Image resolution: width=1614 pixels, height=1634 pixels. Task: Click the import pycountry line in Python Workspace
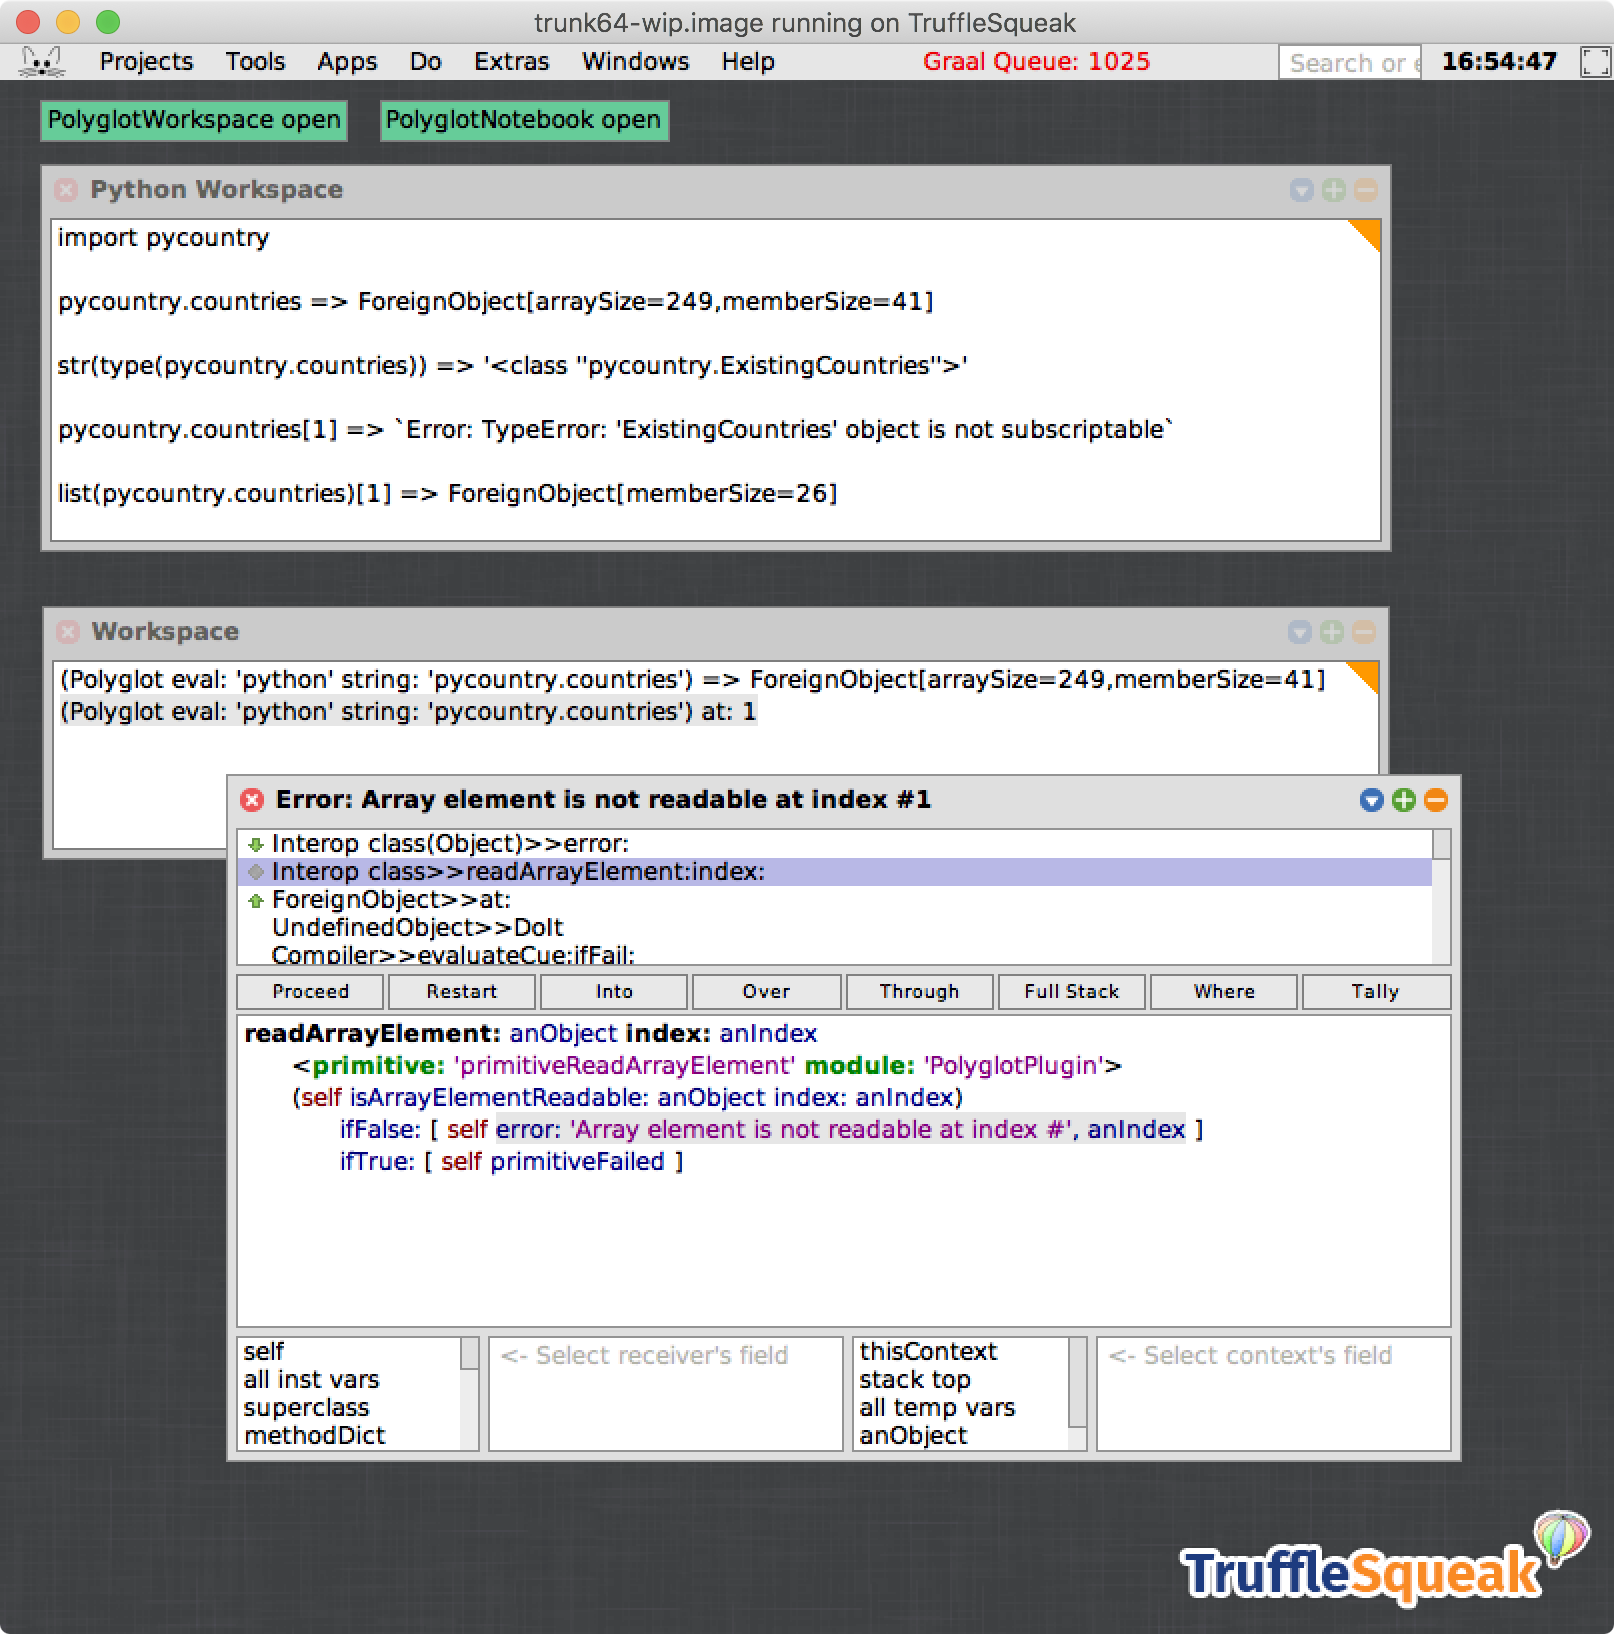[x=163, y=238]
